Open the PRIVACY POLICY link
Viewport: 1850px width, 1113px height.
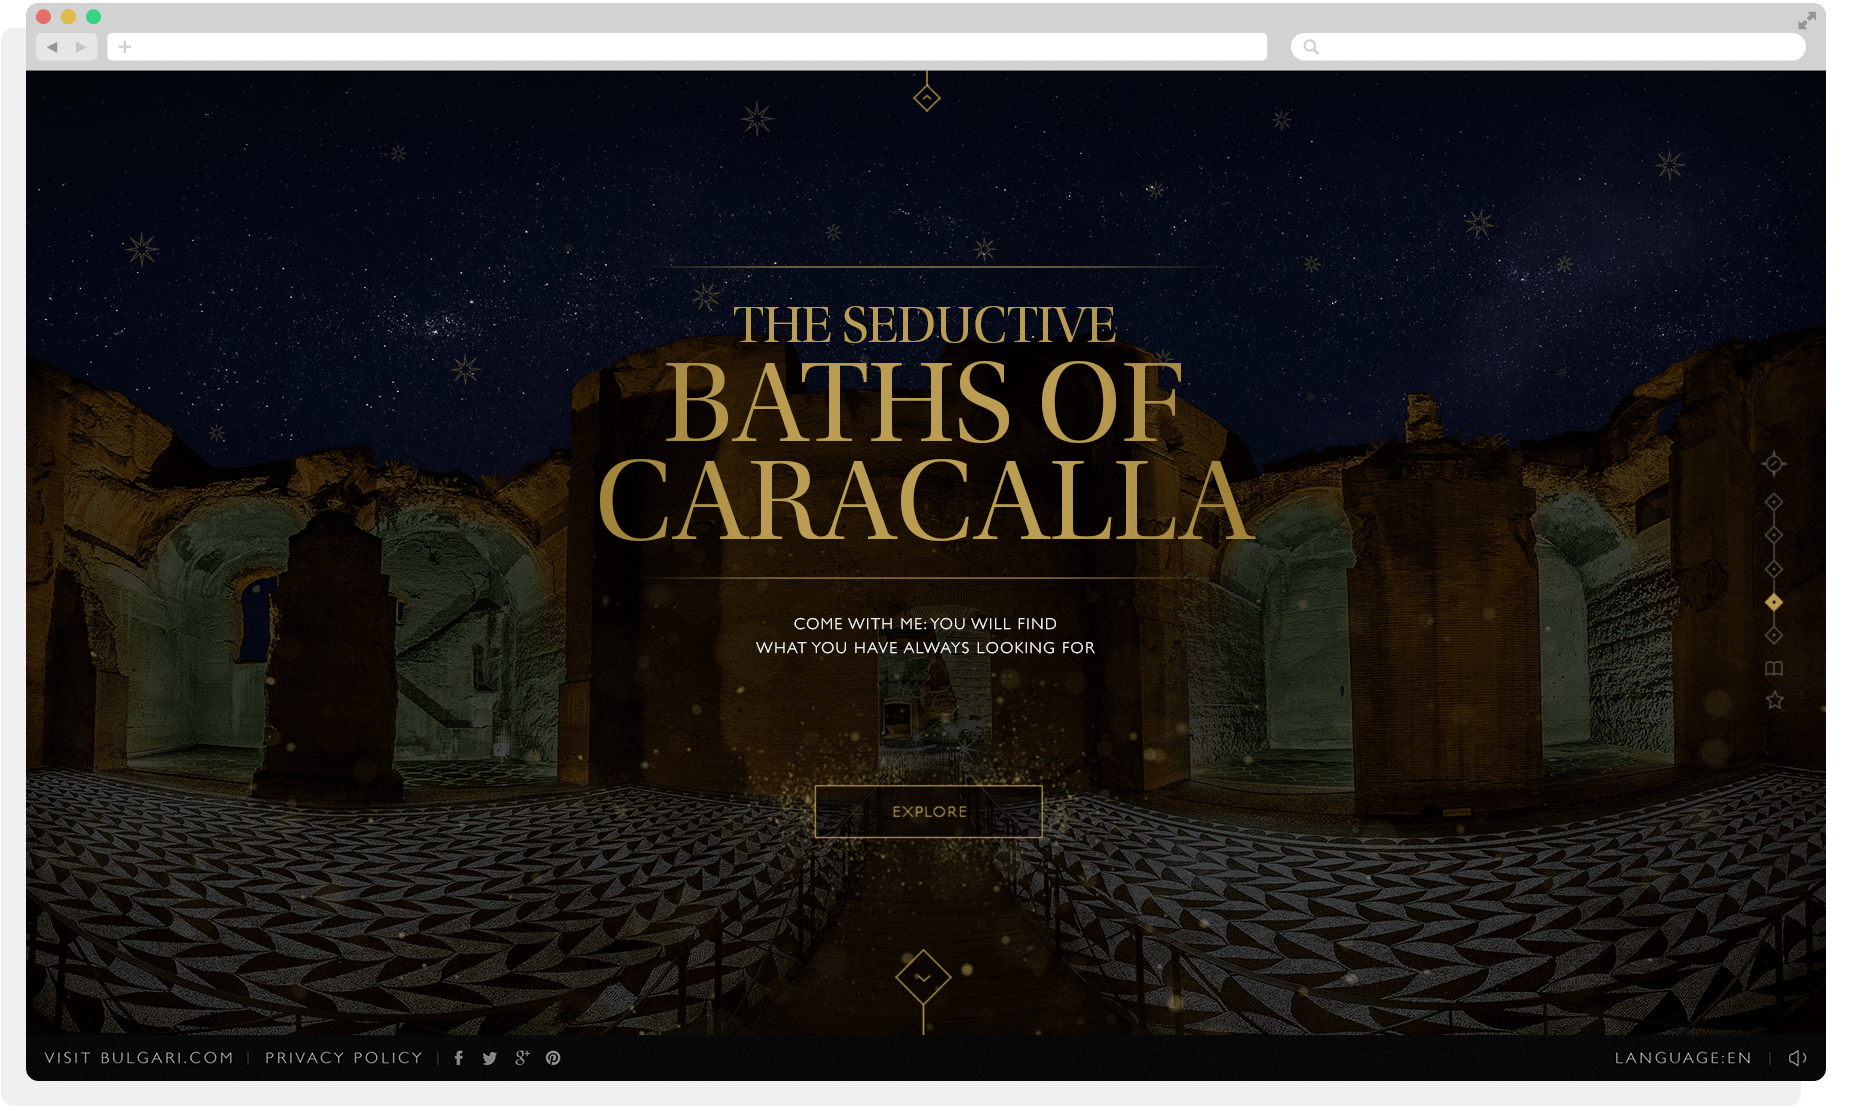point(343,1058)
